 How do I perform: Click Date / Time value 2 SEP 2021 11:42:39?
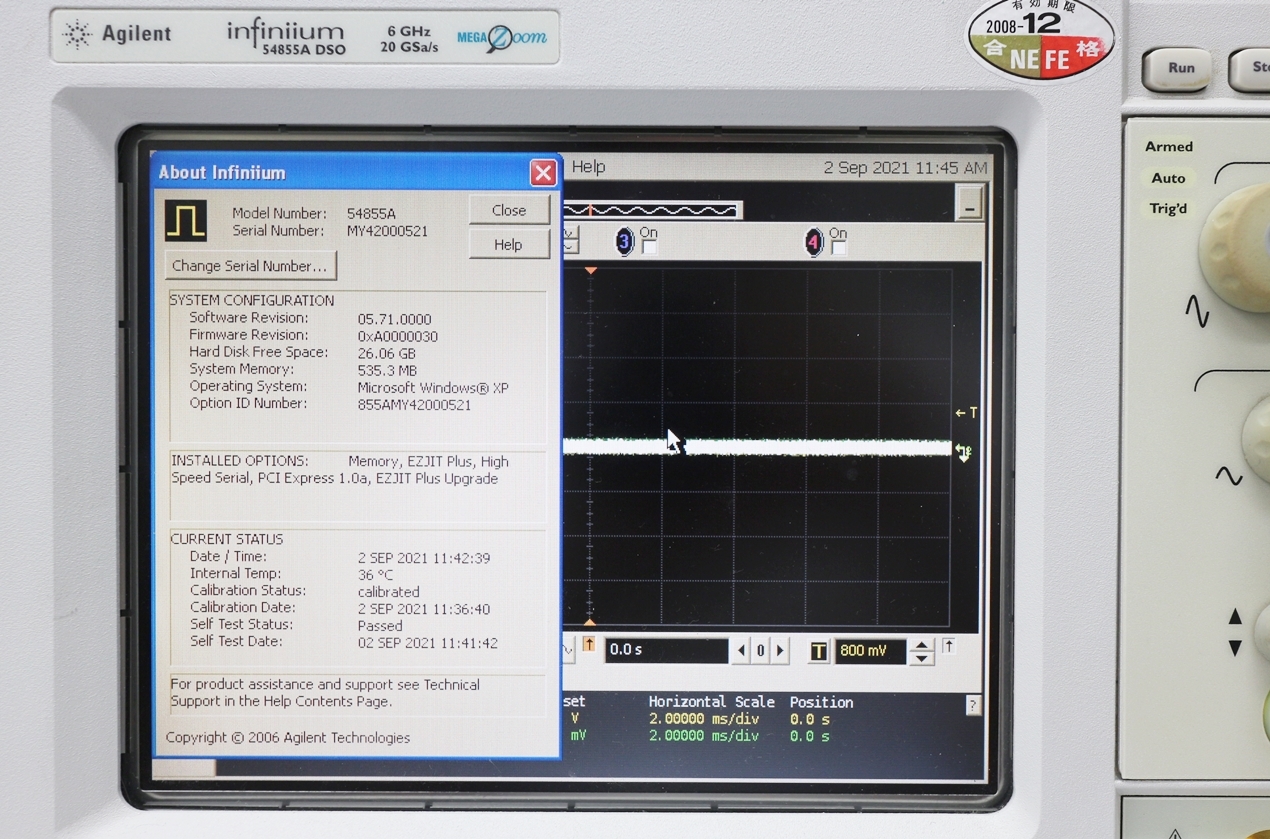pos(424,558)
